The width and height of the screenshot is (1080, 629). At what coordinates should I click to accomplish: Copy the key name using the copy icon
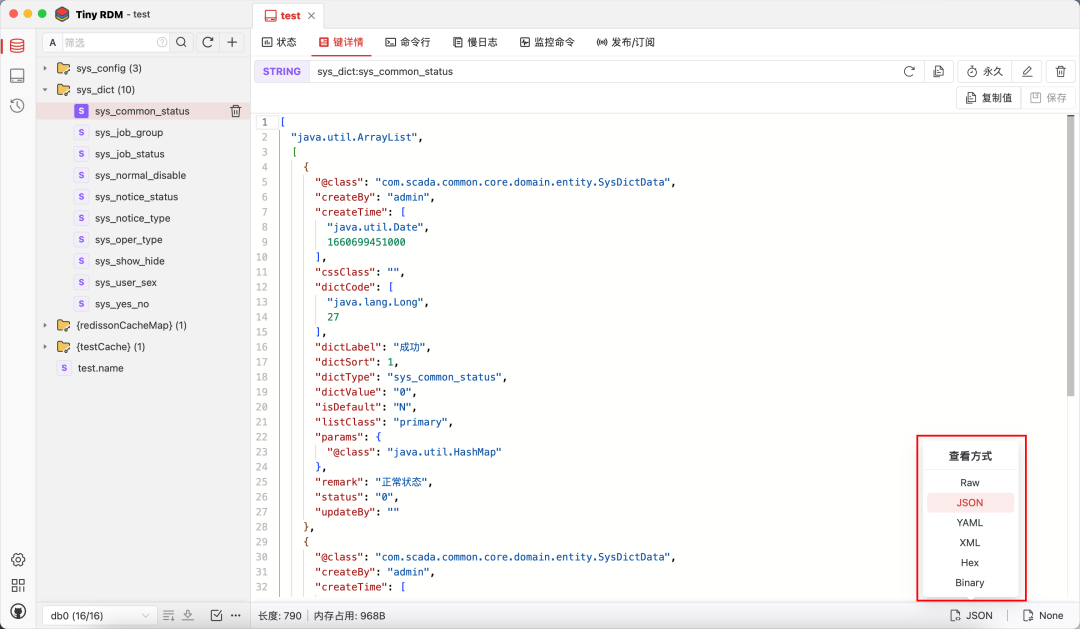click(937, 71)
